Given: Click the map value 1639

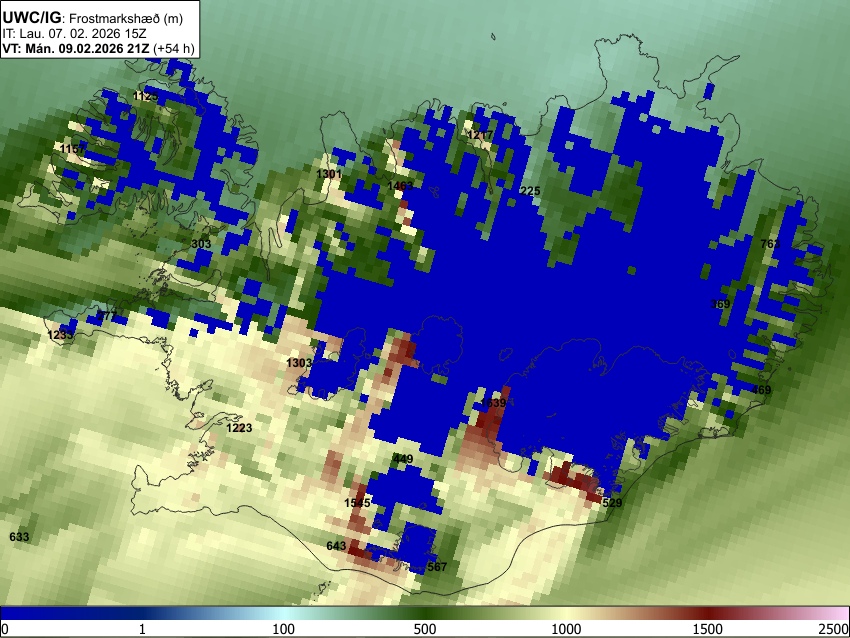Looking at the screenshot, I should [493, 403].
